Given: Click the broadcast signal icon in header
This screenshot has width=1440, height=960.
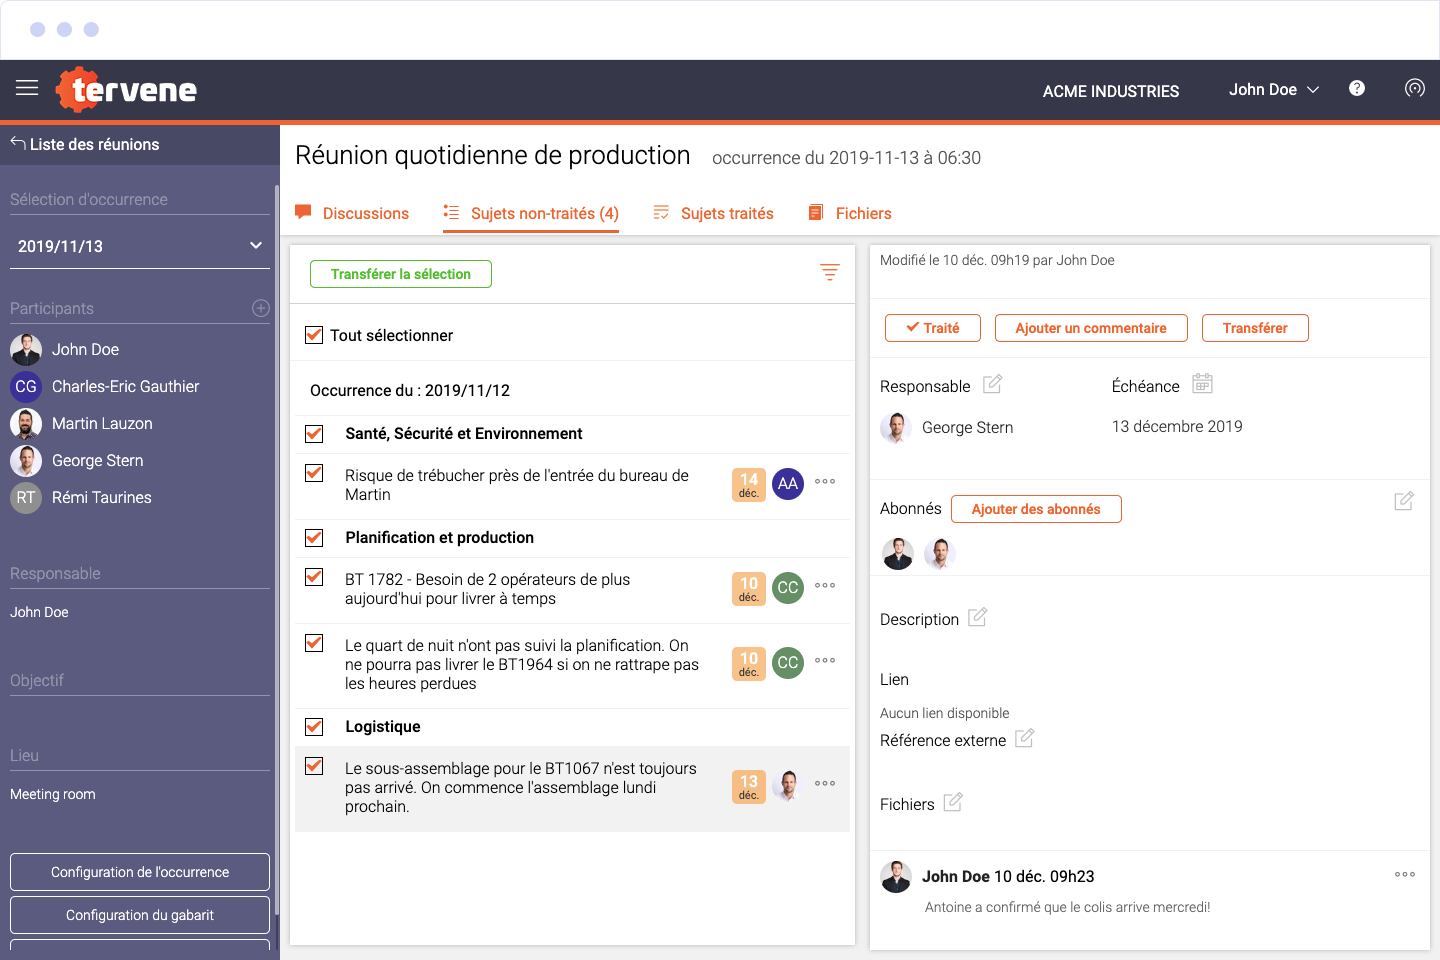Looking at the screenshot, I should tap(1414, 88).
